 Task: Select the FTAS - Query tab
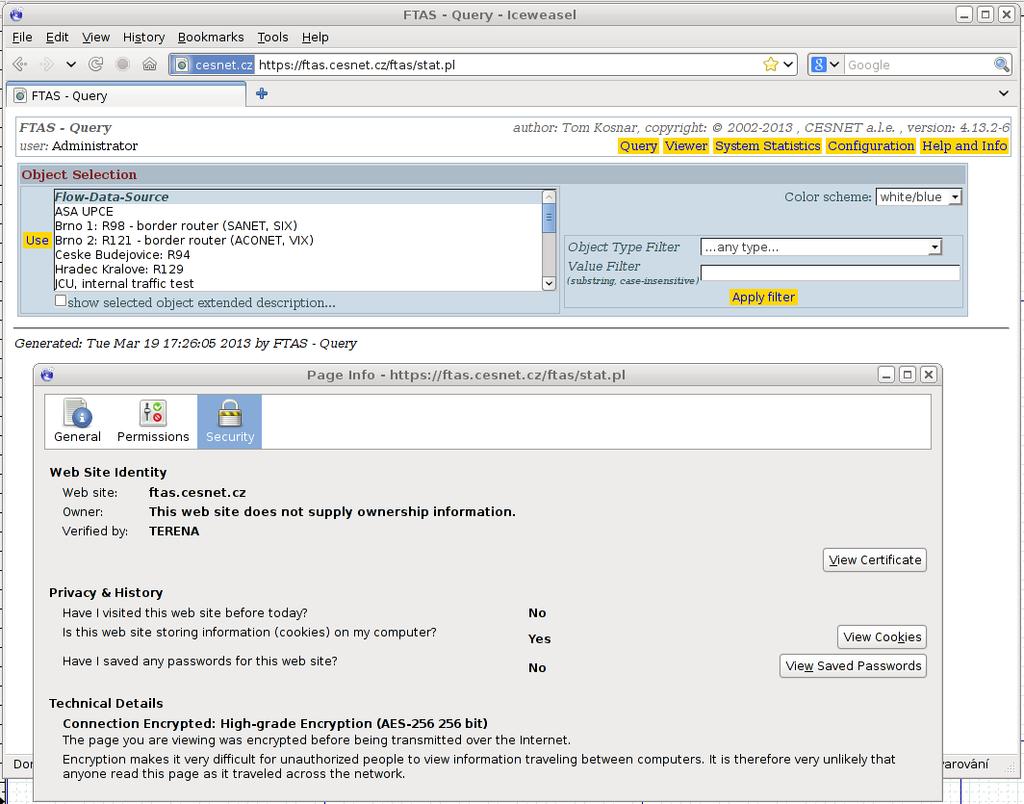click(126, 95)
